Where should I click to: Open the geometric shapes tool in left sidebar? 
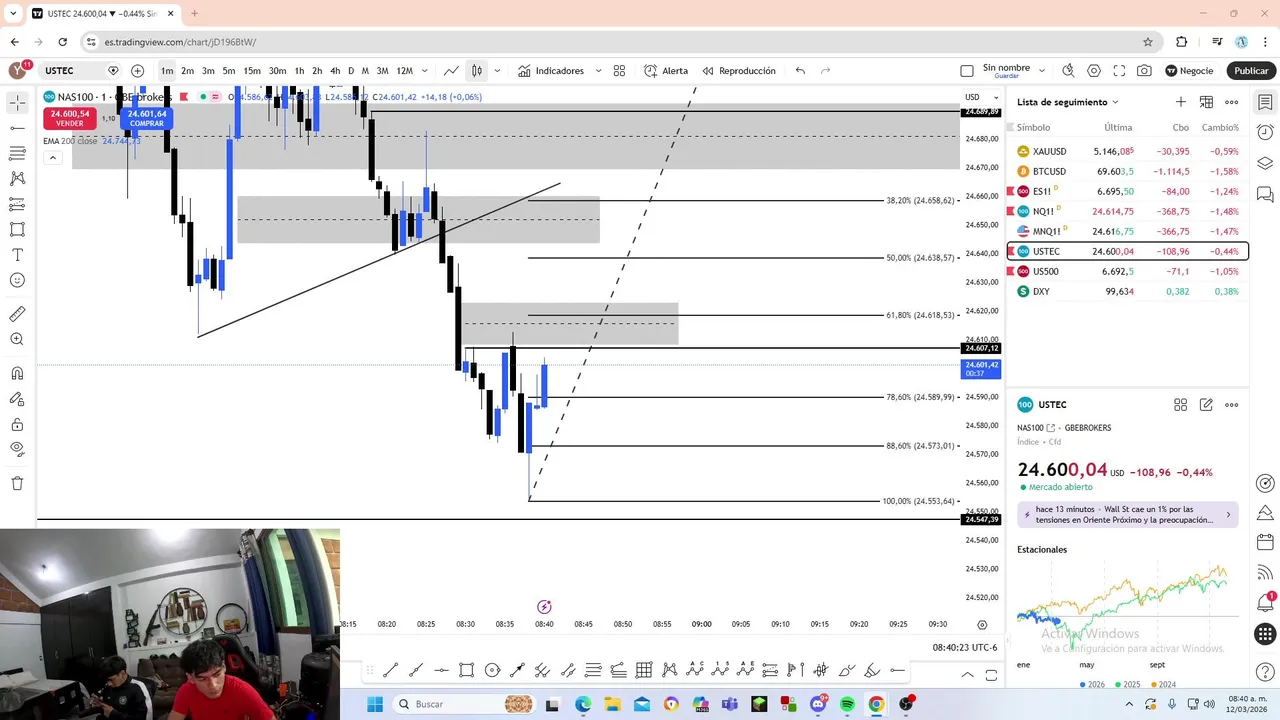(x=17, y=229)
